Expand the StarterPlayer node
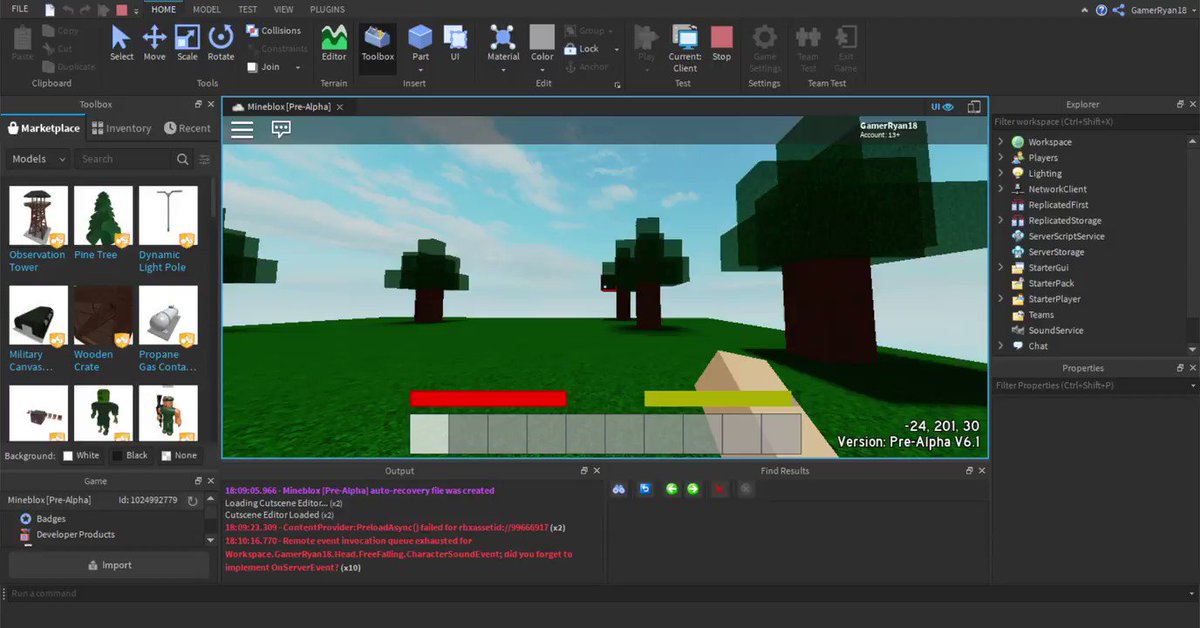1200x628 pixels. click(1001, 299)
